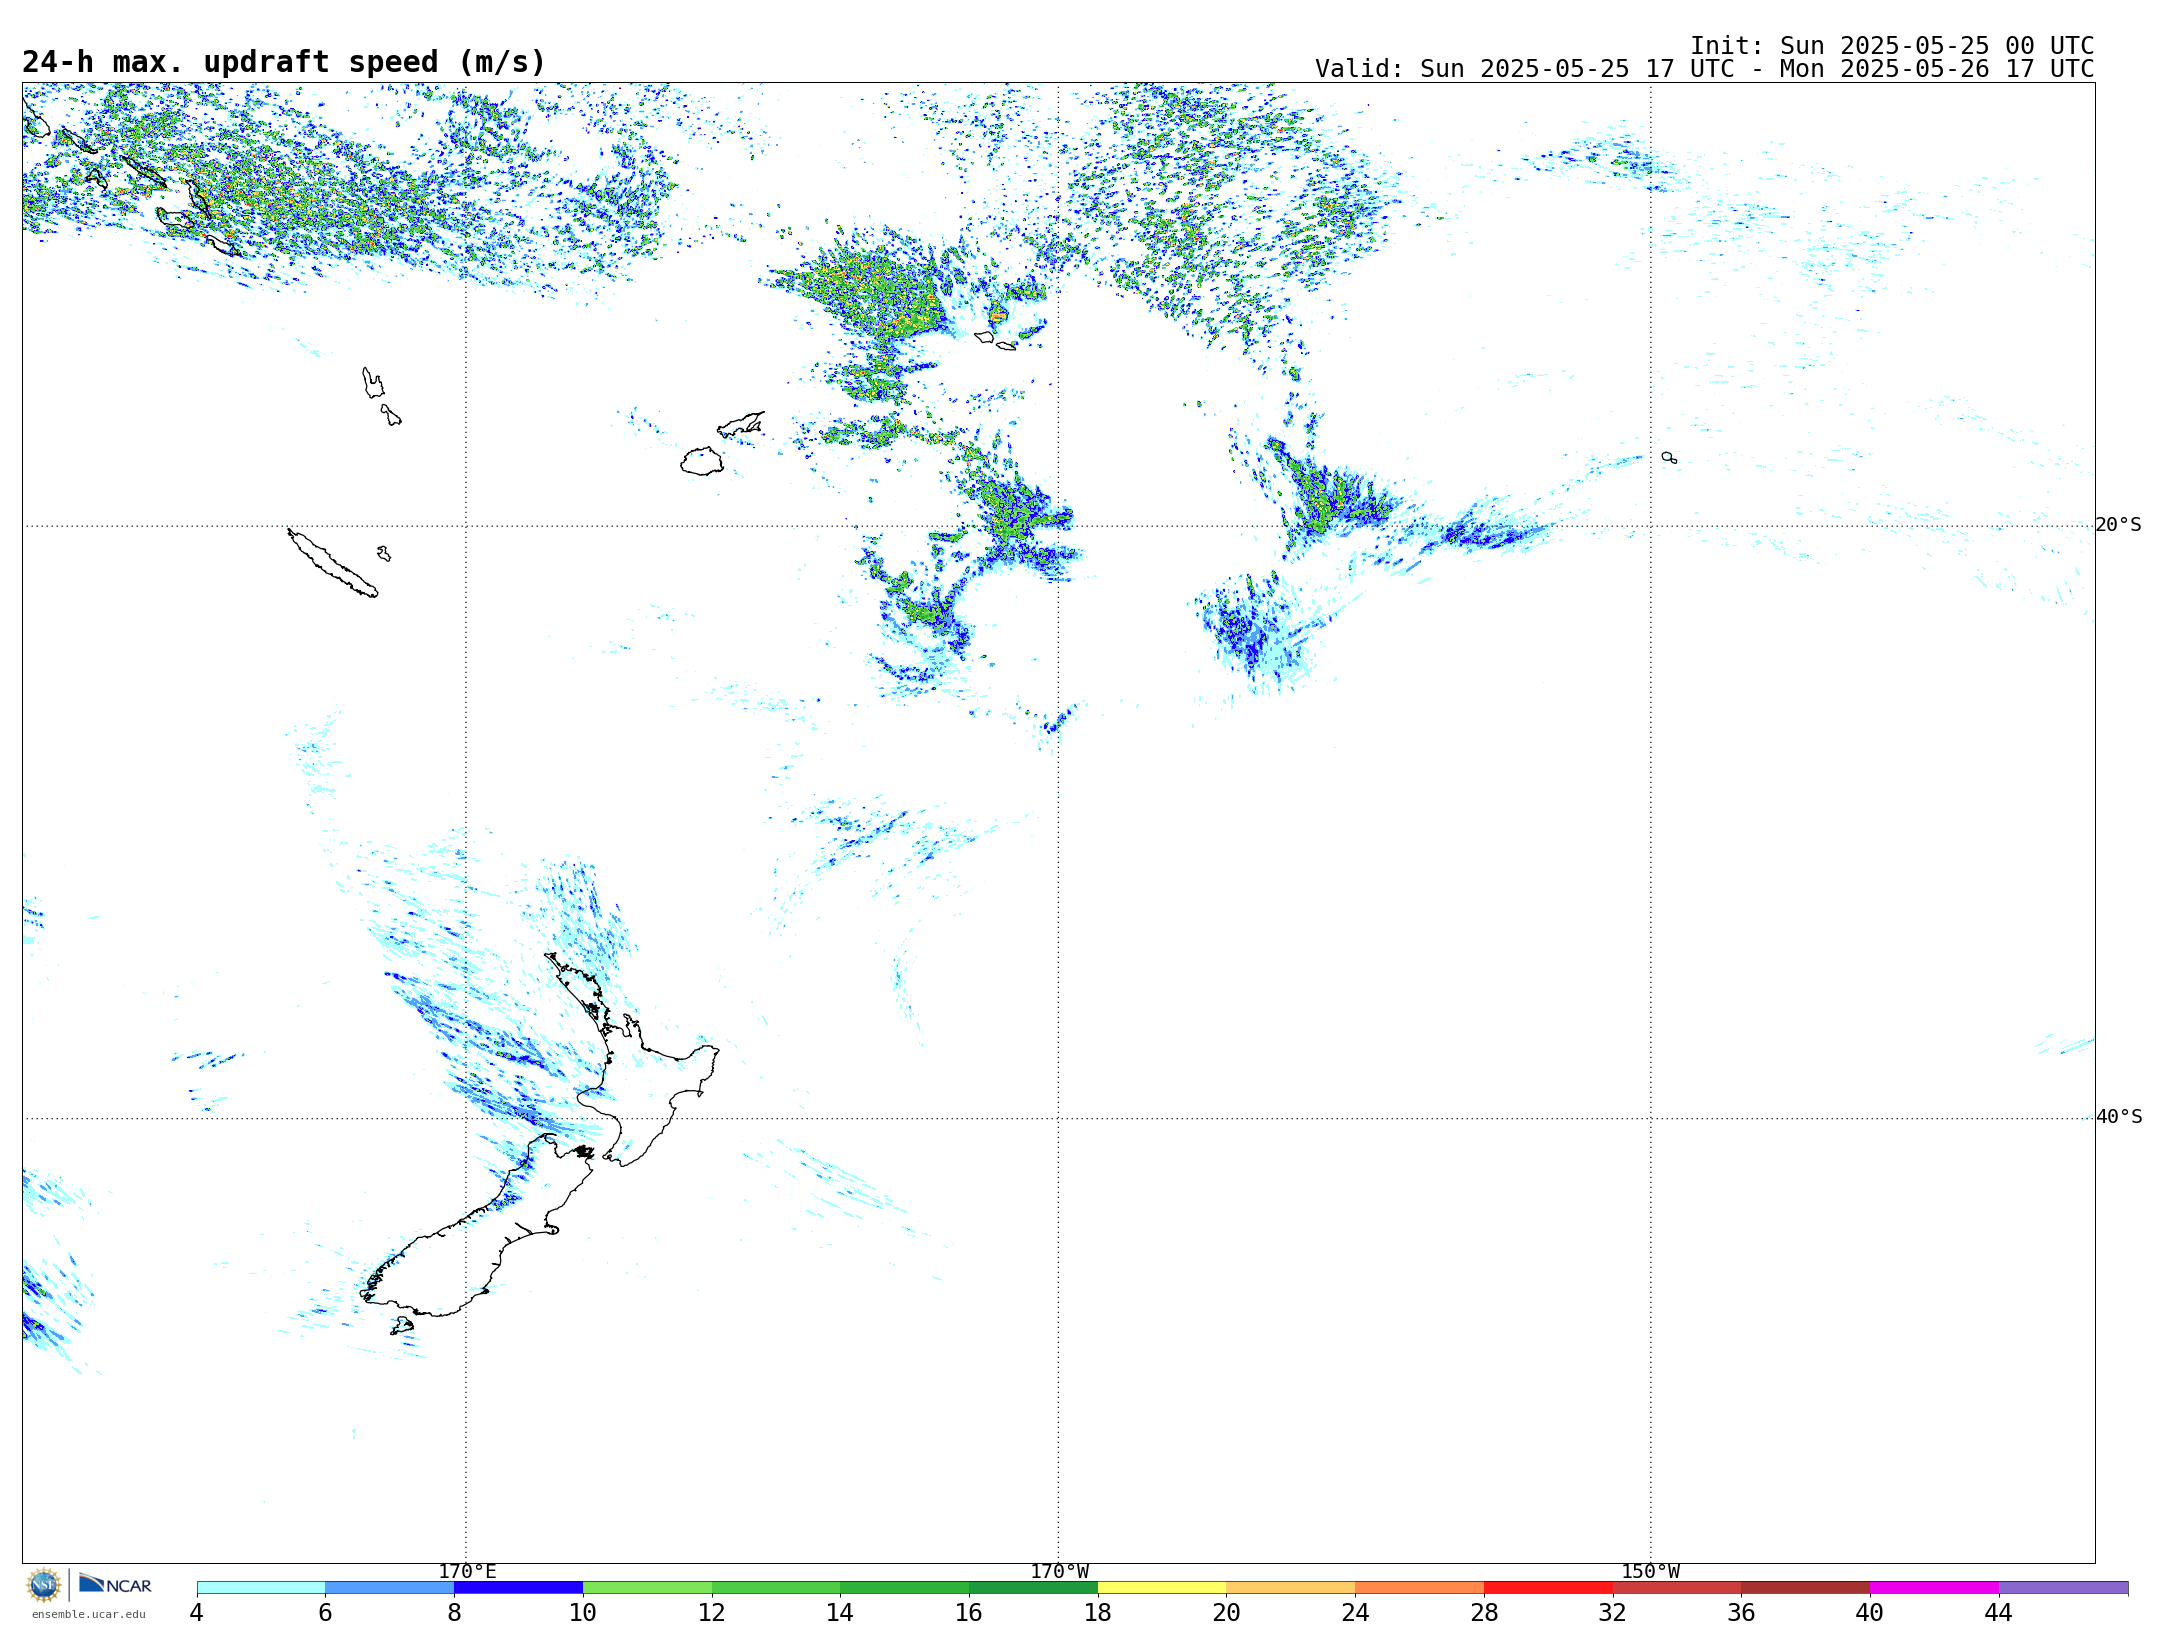This screenshot has height=1626, width=2160.
Task: Select the light cyan 4–6 m/s color swatch
Action: click(x=261, y=1588)
